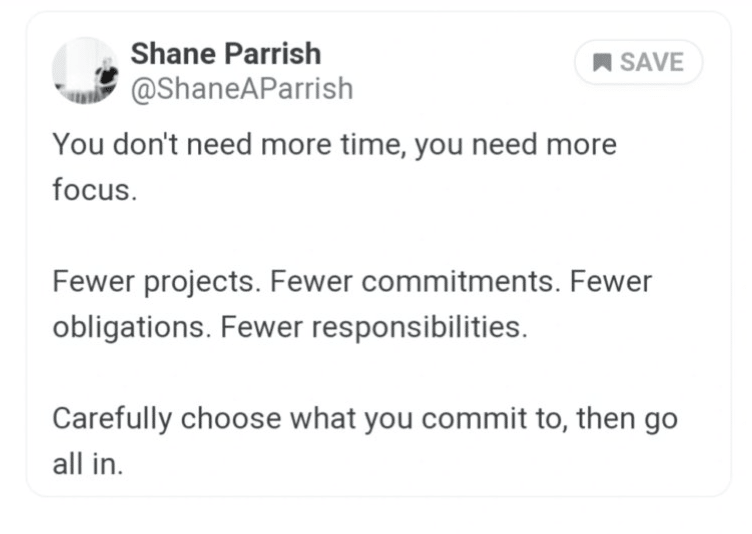The image size is (752, 534).
Task: Open the Shane Parrish display name
Action: coord(226,53)
